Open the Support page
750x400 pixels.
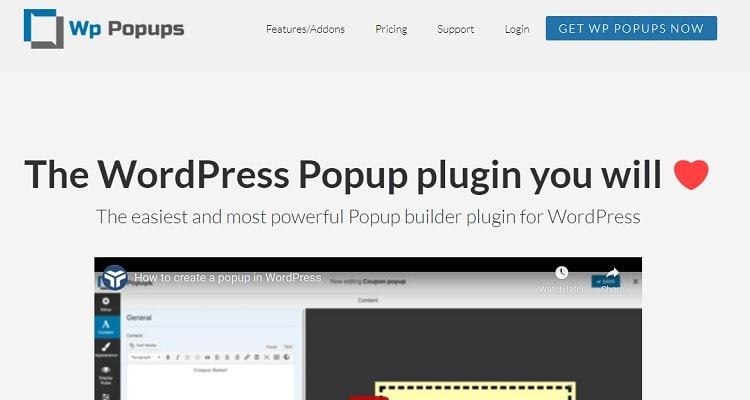[455, 29]
